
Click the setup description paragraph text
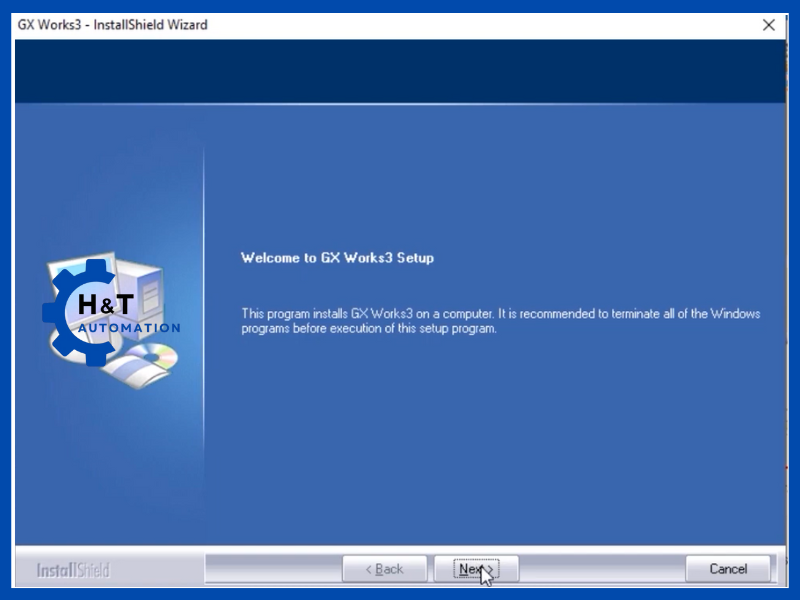pos(500,321)
